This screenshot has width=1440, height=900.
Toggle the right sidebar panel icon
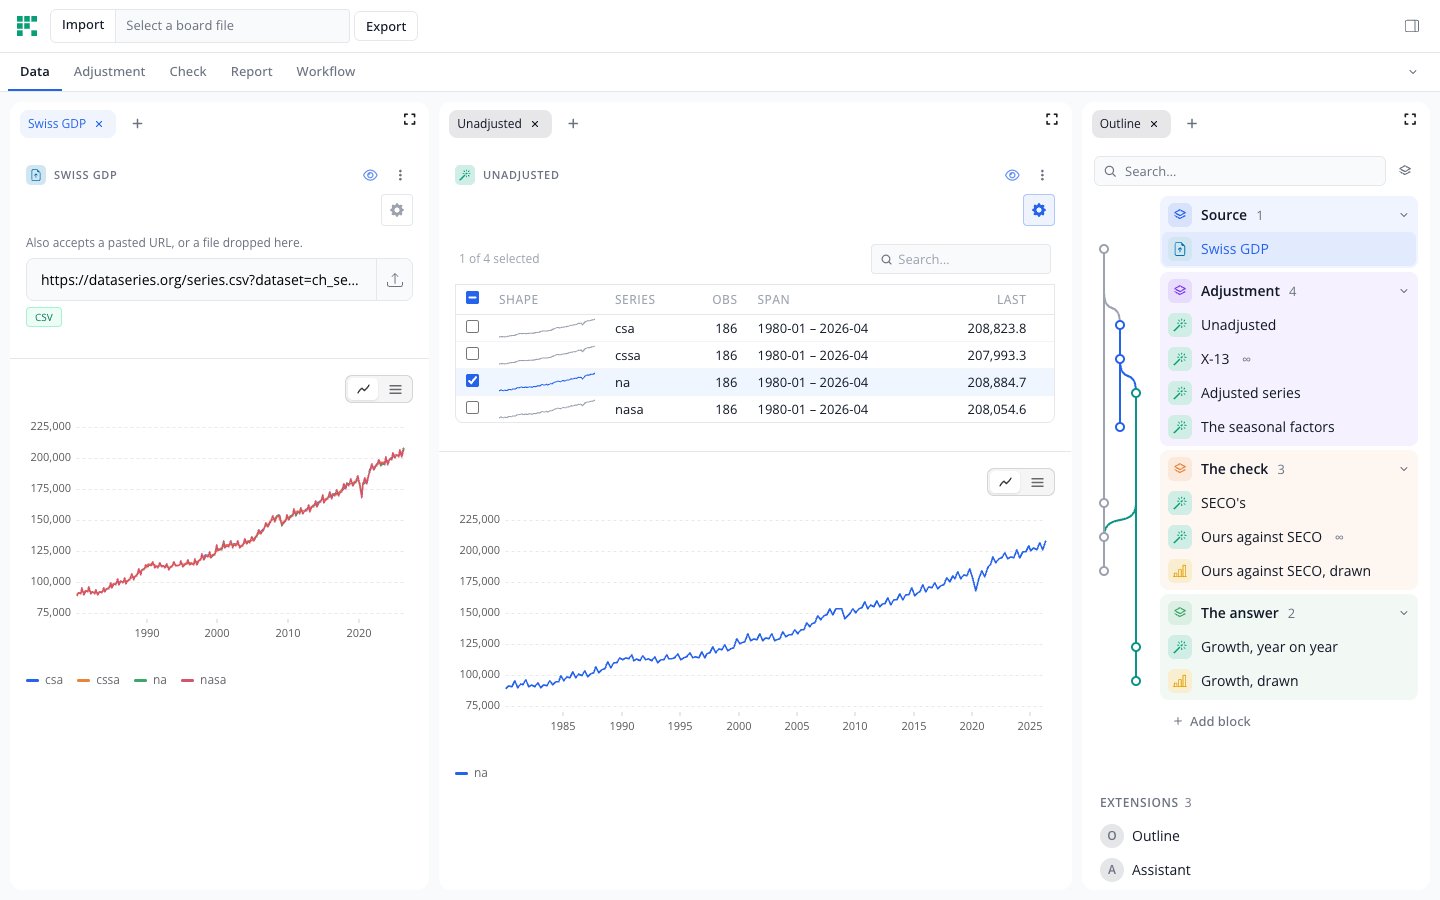pos(1412,26)
